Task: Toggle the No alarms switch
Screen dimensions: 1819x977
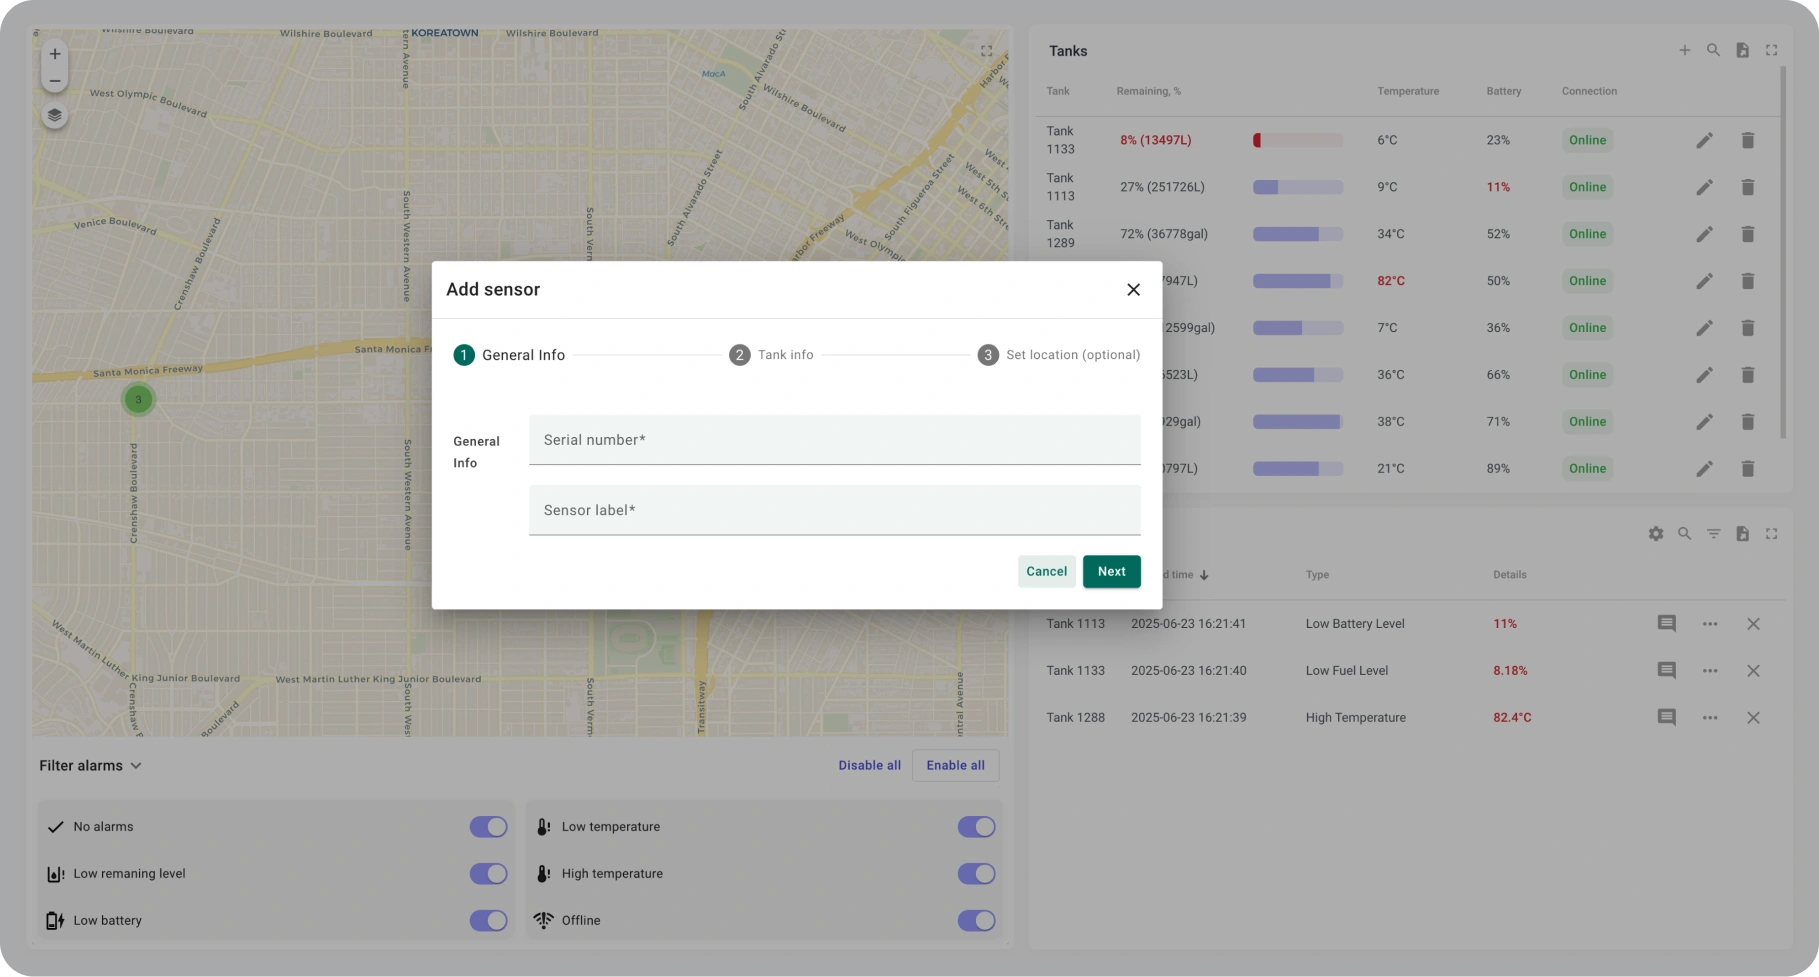Action: click(488, 827)
